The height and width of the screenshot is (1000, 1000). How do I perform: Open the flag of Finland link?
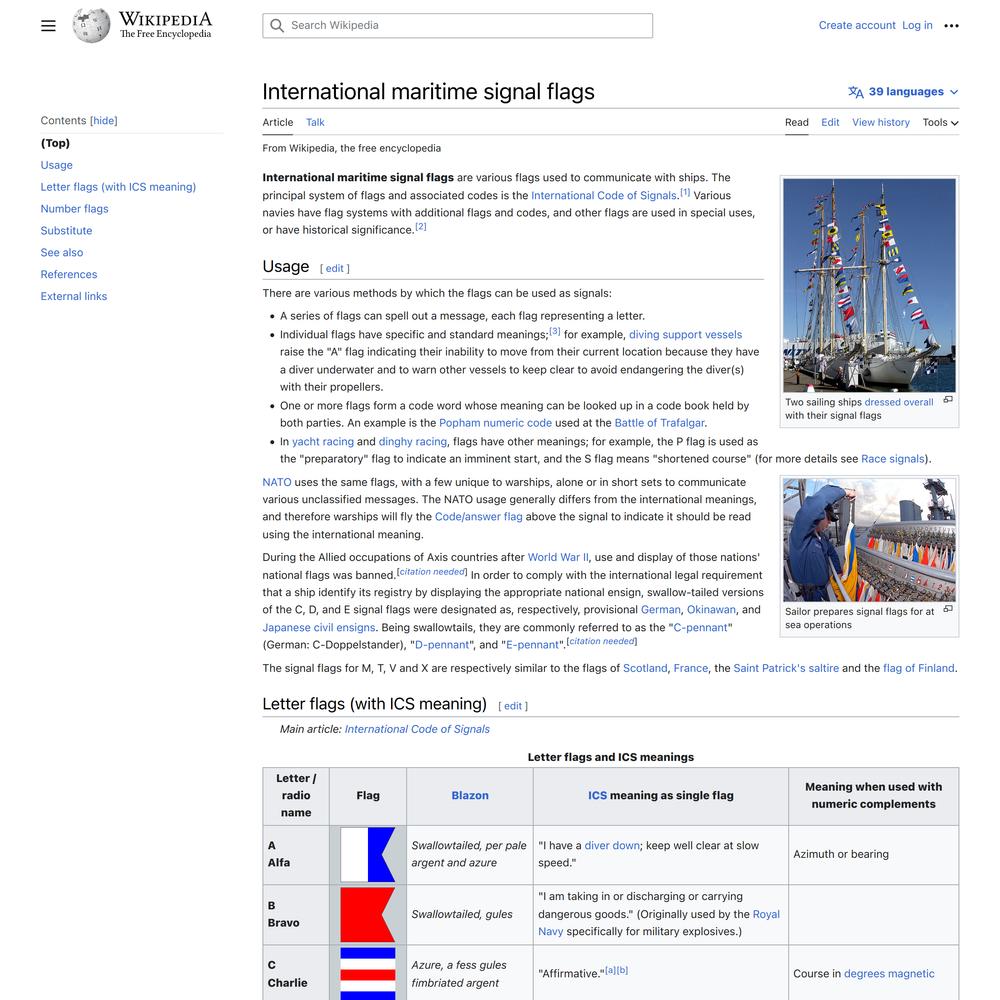point(918,668)
